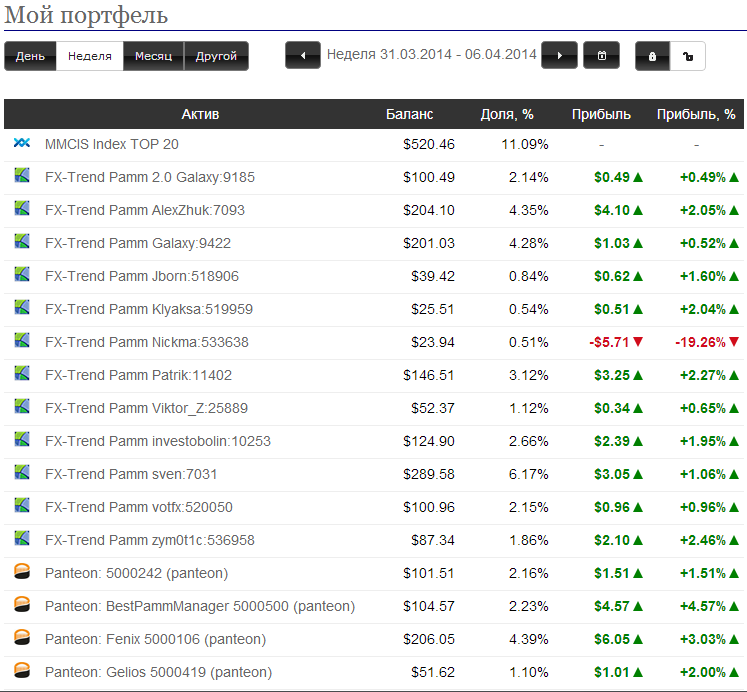The image size is (747, 692).
Task: Sort by Прибыль column header
Action: coord(601,114)
